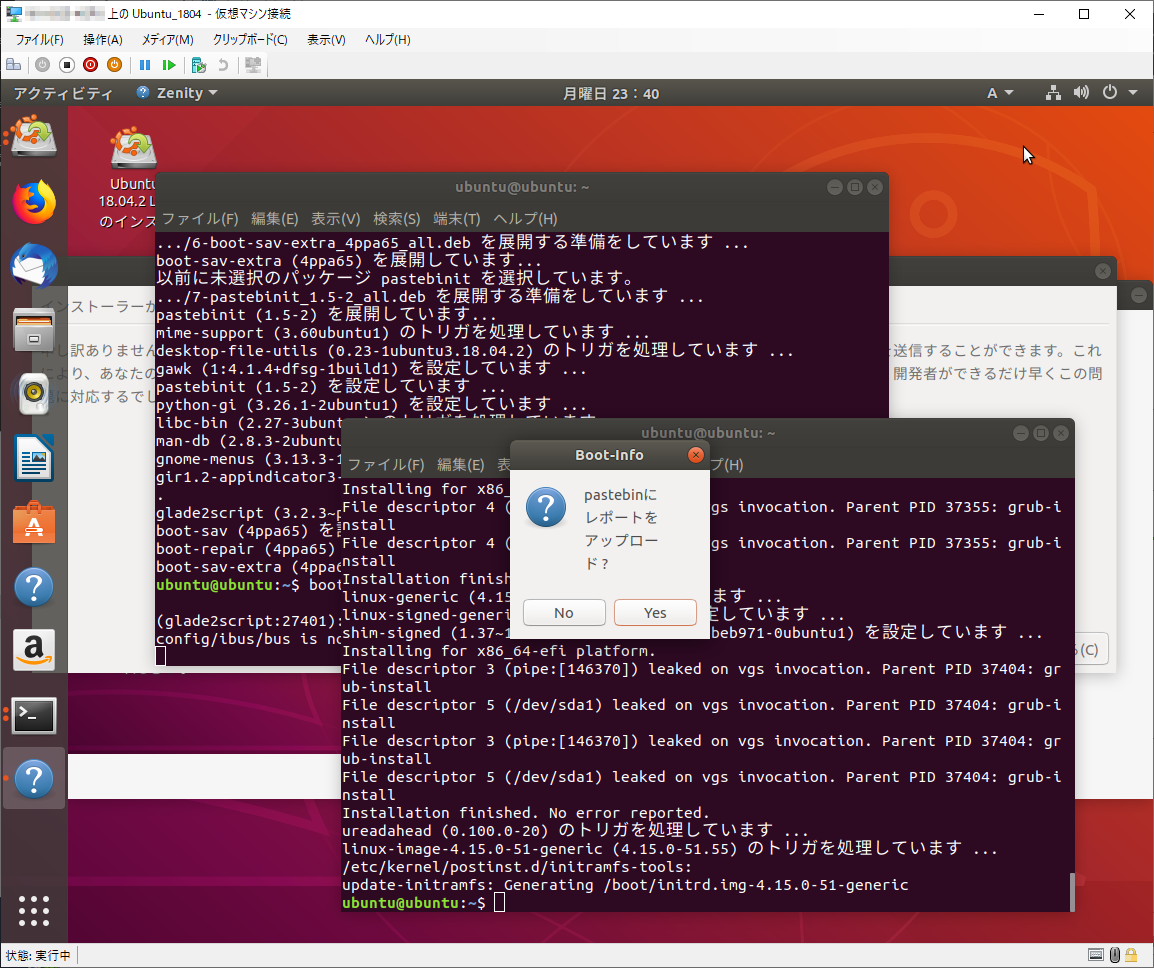This screenshot has height=968, width=1154.
Task: Expand the input method A dropdown
Action: click(x=999, y=93)
